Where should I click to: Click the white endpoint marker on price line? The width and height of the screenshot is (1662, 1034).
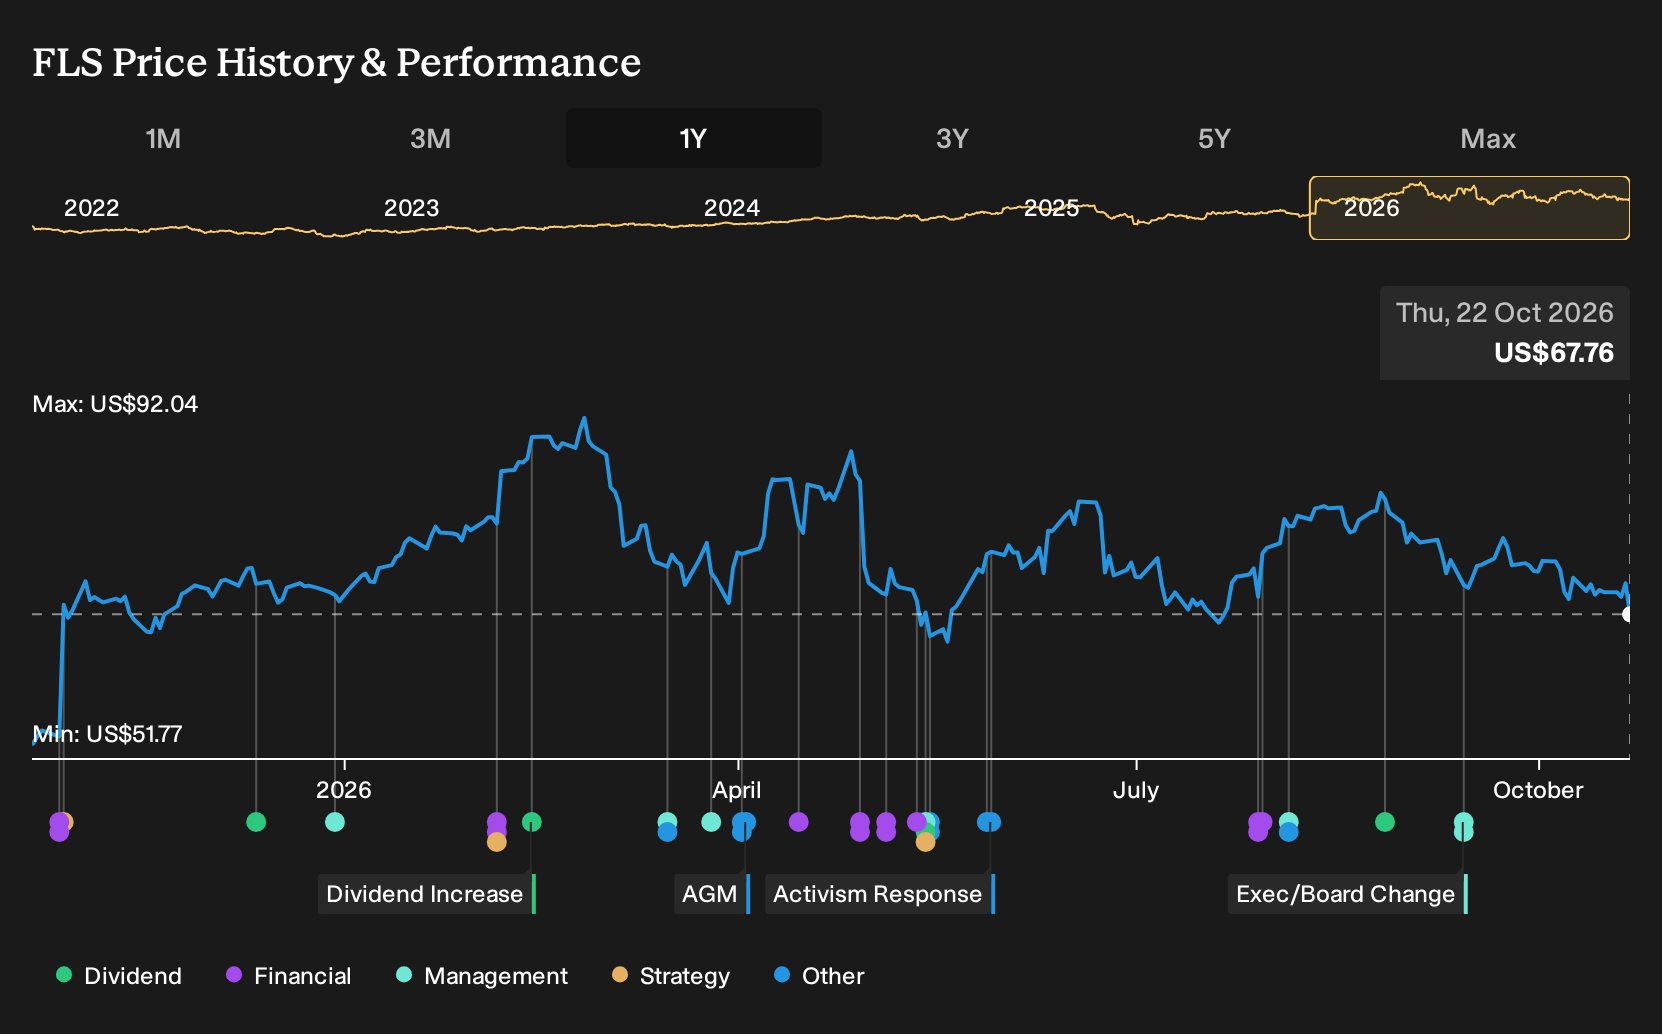click(x=1628, y=614)
